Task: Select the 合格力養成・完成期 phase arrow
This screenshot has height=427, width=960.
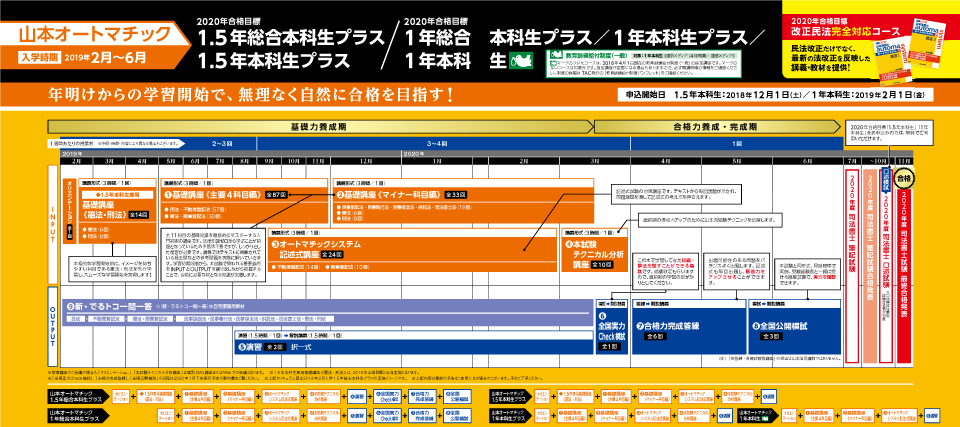Action: coord(718,127)
